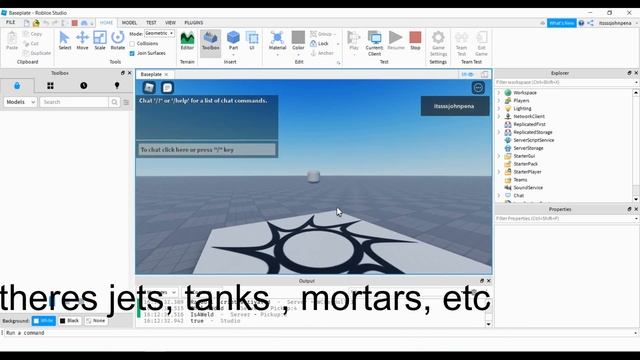This screenshot has width=640, height=360.
Task: Click the Duplicate button
Action: point(37,53)
